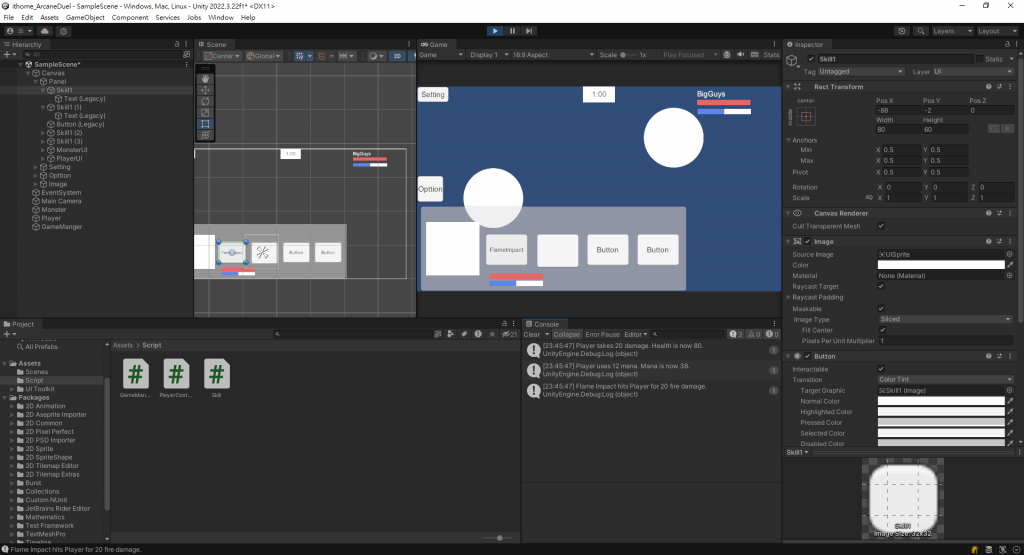Screen dimensions: 1024x555
Task: Collapse the Canvas node in Hierarchy
Action: tap(28, 73)
